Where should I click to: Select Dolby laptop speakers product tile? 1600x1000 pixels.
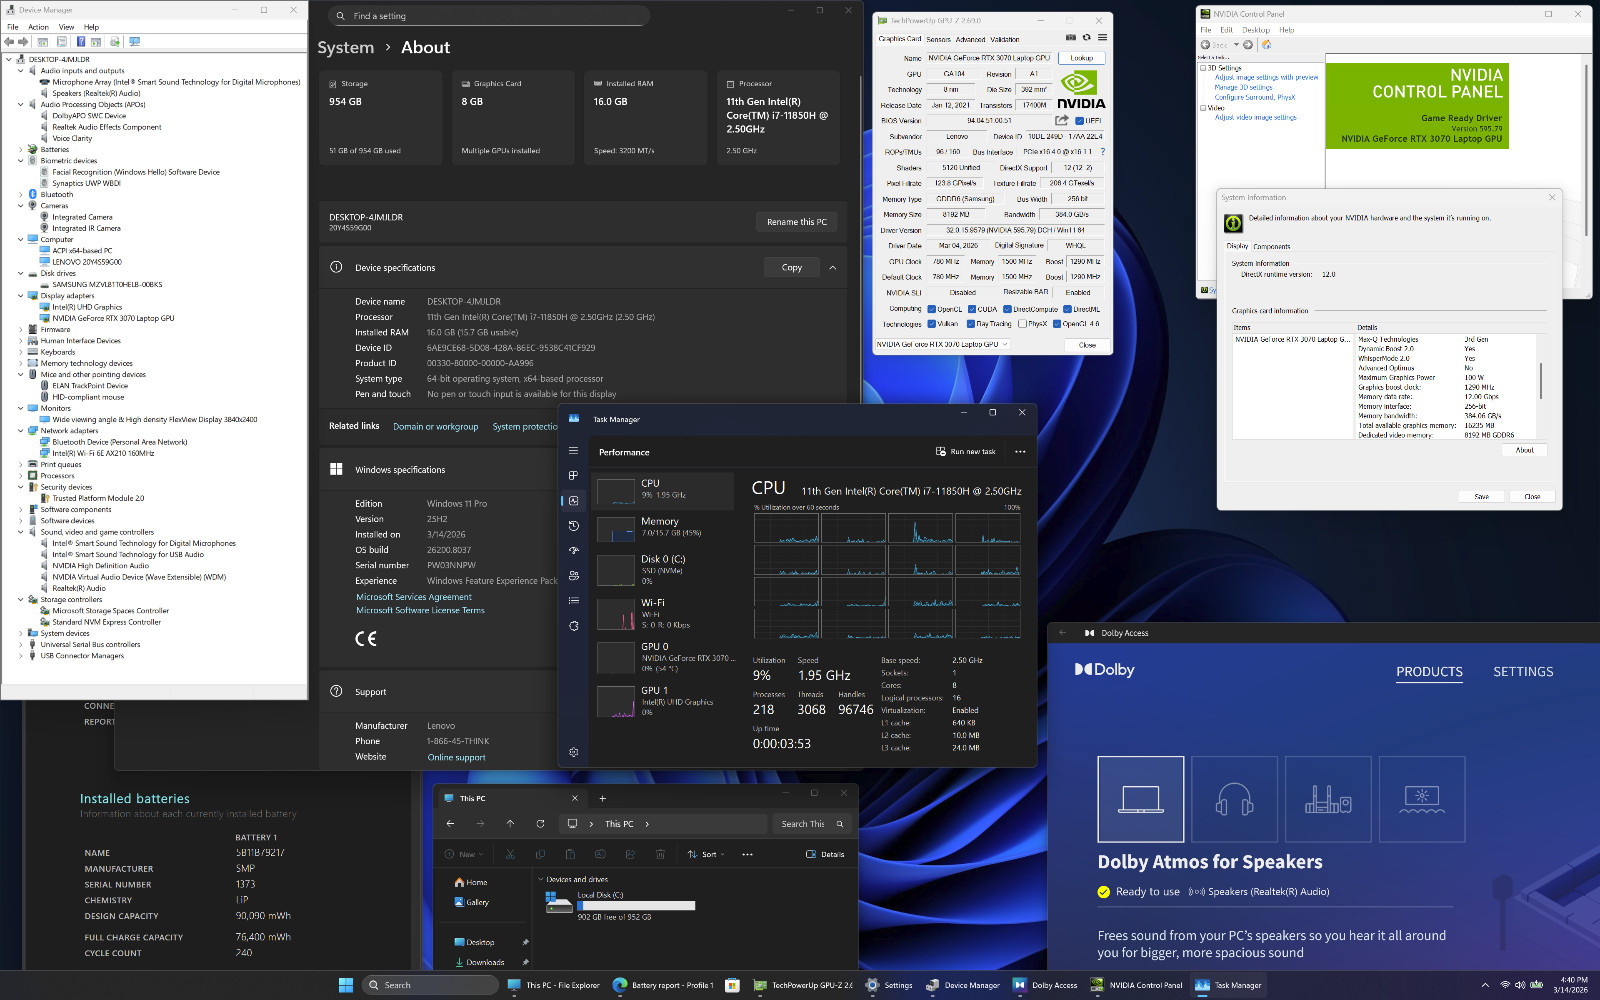click(1141, 799)
